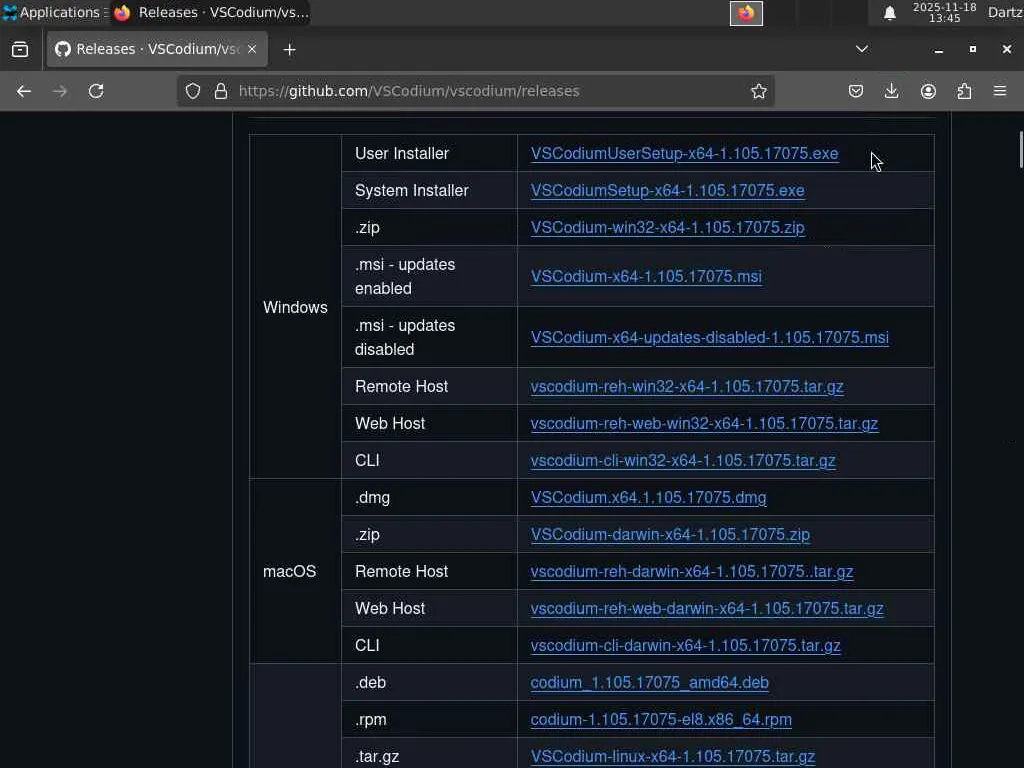1024x768 pixels.
Task: Select '.msi - updates disabled' label
Action: coord(405,338)
